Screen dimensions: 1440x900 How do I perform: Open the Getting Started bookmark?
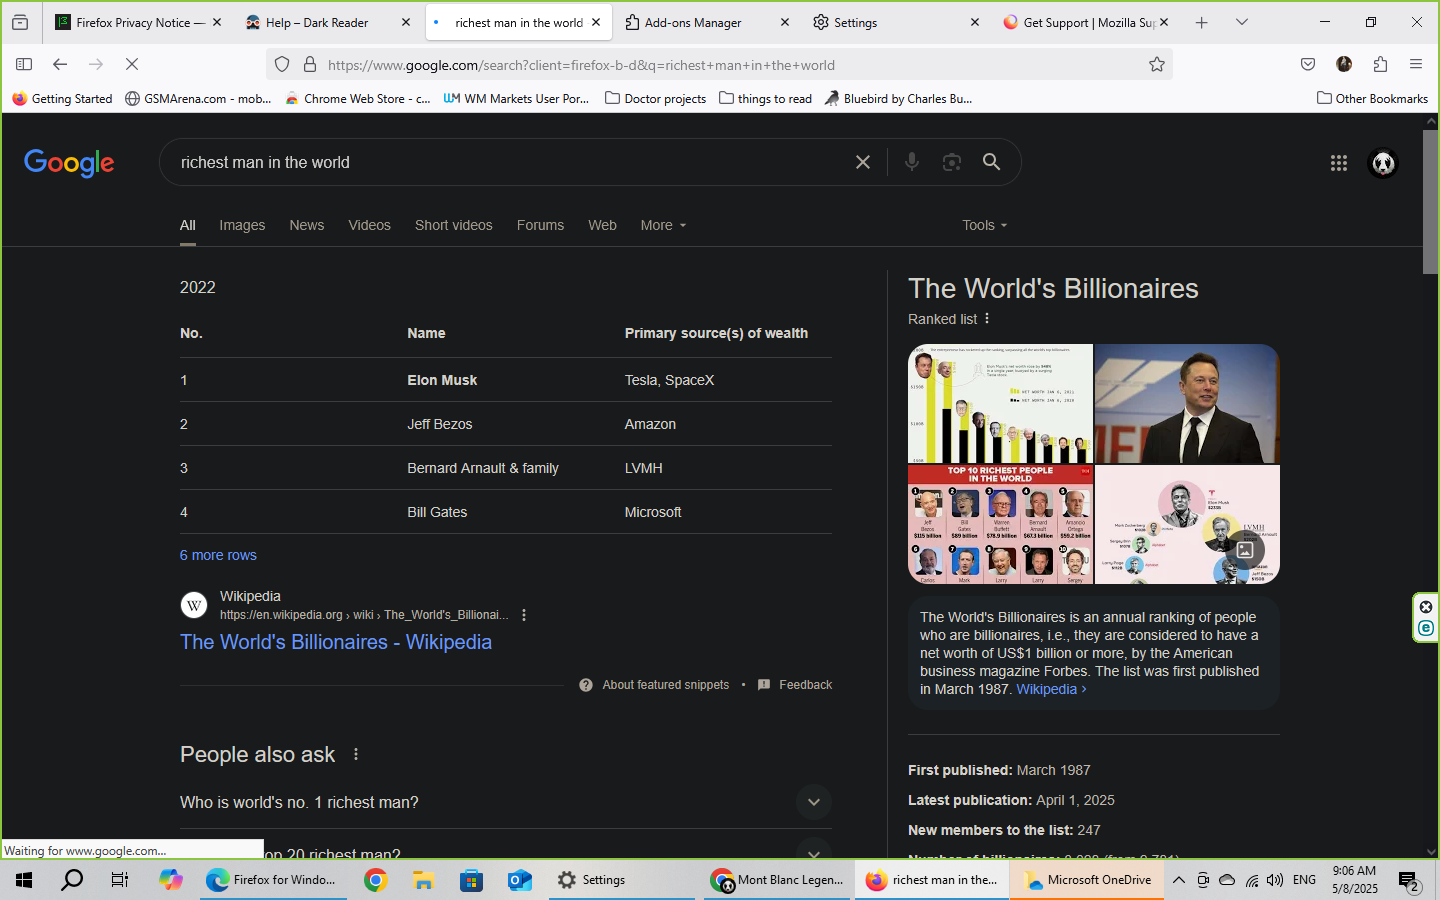coord(62,98)
